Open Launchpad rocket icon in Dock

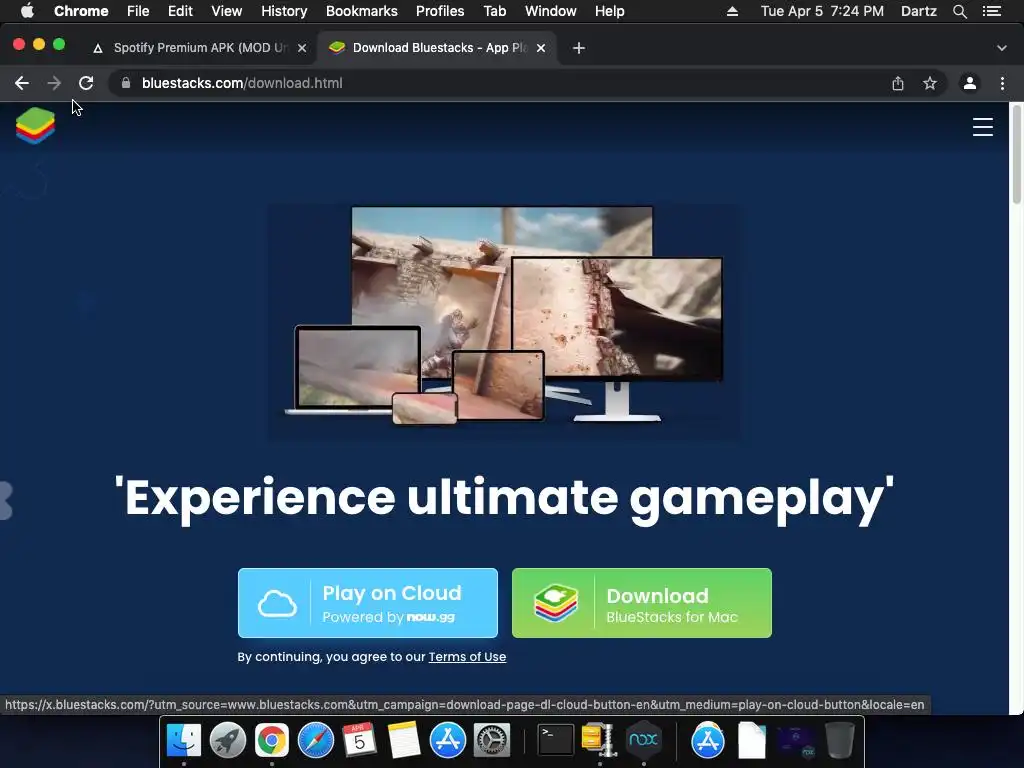(x=228, y=740)
